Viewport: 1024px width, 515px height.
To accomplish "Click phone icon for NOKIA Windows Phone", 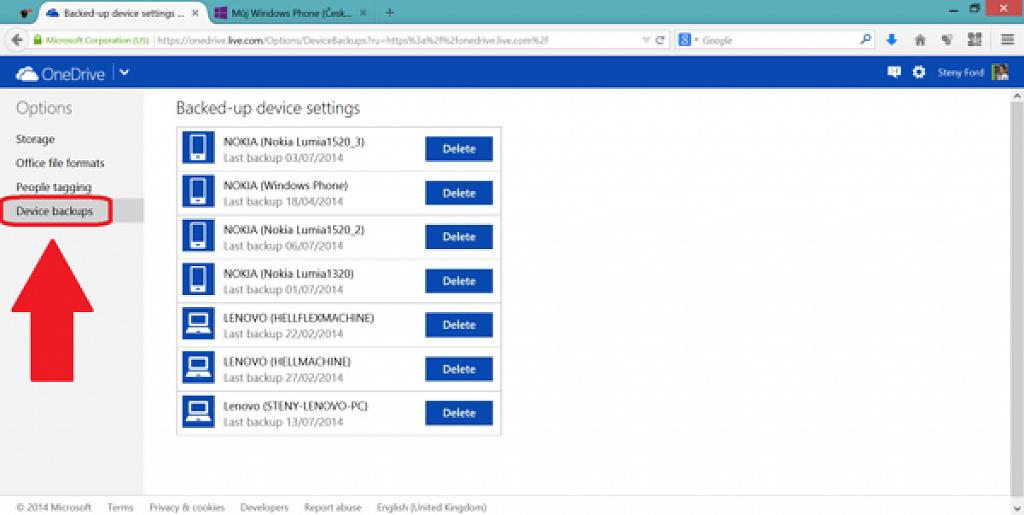I will 199,193.
